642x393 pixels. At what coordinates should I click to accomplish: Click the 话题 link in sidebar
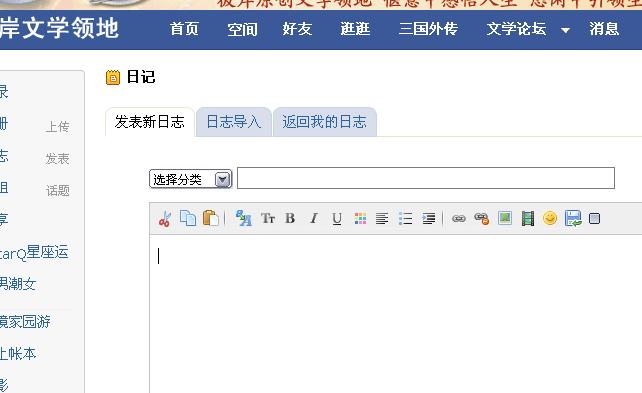click(x=57, y=191)
